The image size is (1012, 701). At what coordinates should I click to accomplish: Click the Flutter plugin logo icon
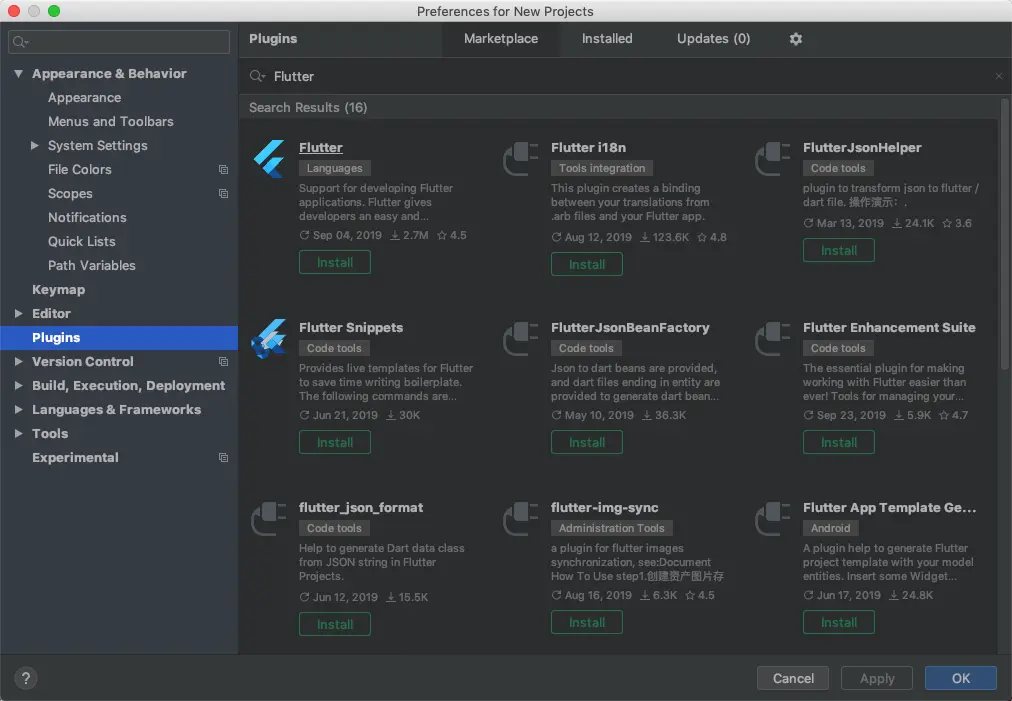(x=269, y=158)
